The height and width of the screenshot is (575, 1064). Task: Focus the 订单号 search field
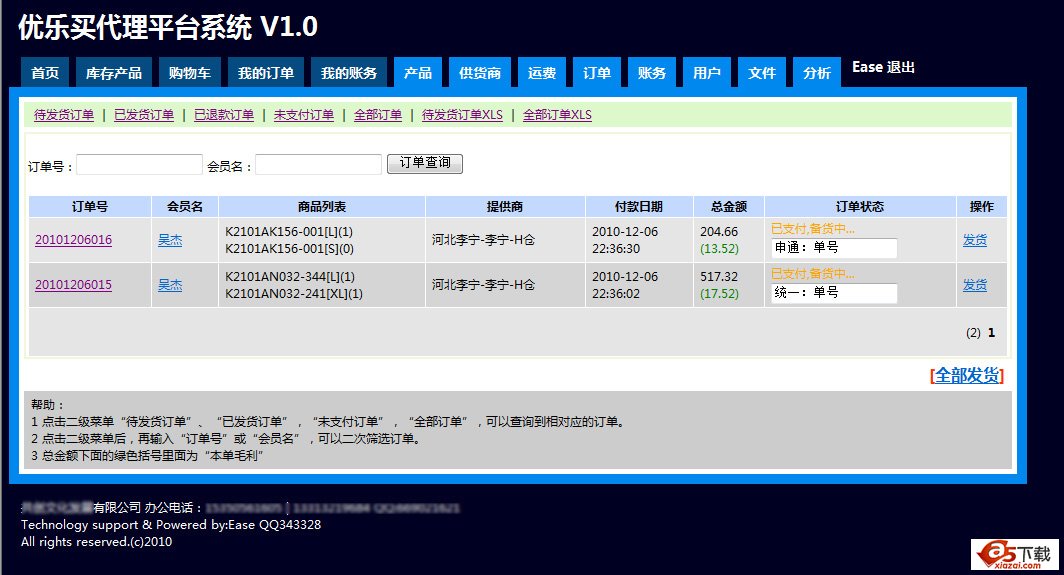tap(139, 164)
